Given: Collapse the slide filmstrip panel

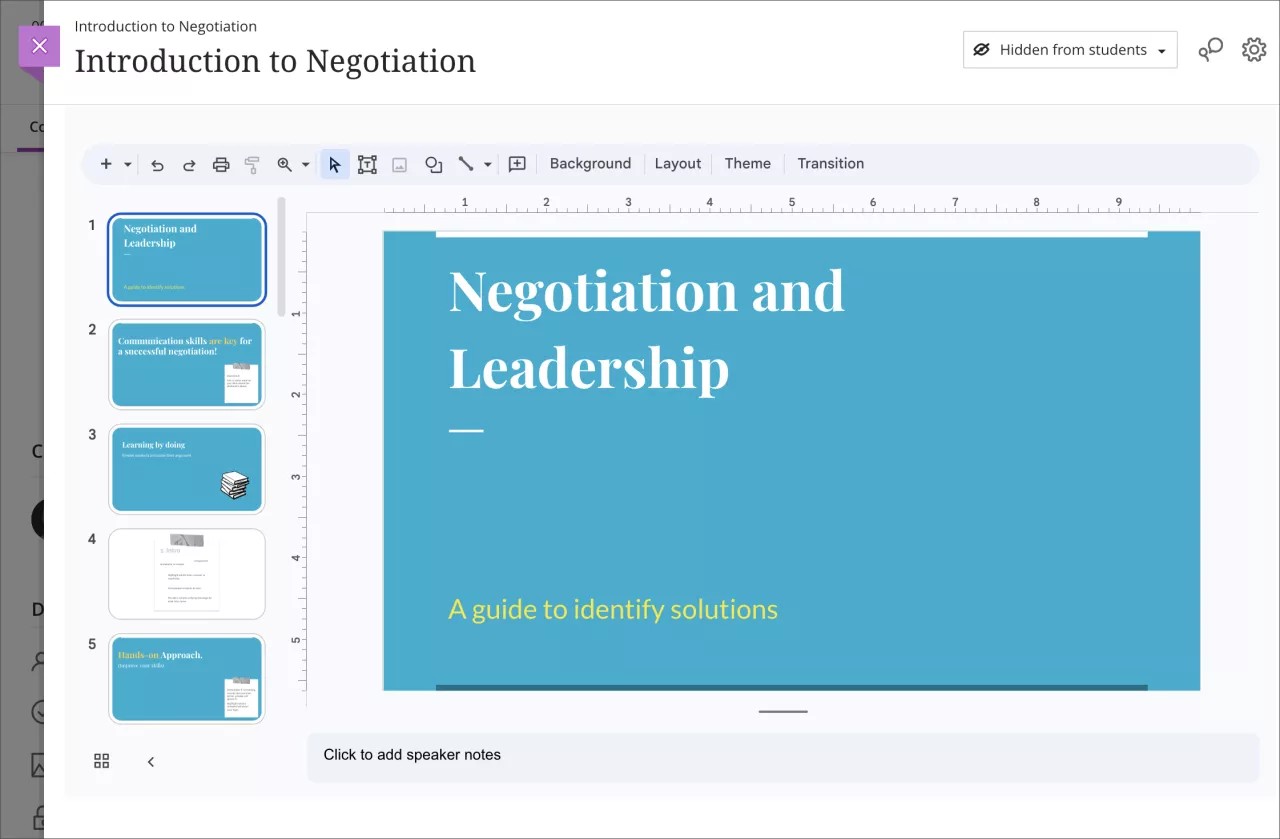Looking at the screenshot, I should point(151,760).
